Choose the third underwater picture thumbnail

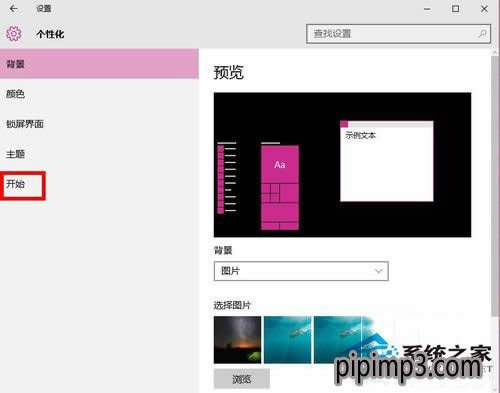[x=337, y=340]
